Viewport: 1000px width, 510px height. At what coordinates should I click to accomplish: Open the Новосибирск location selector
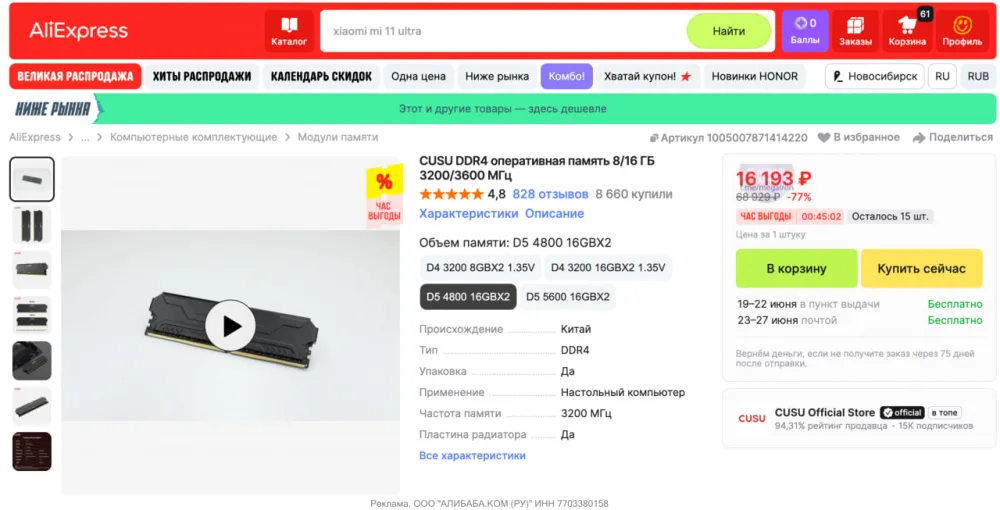875,76
